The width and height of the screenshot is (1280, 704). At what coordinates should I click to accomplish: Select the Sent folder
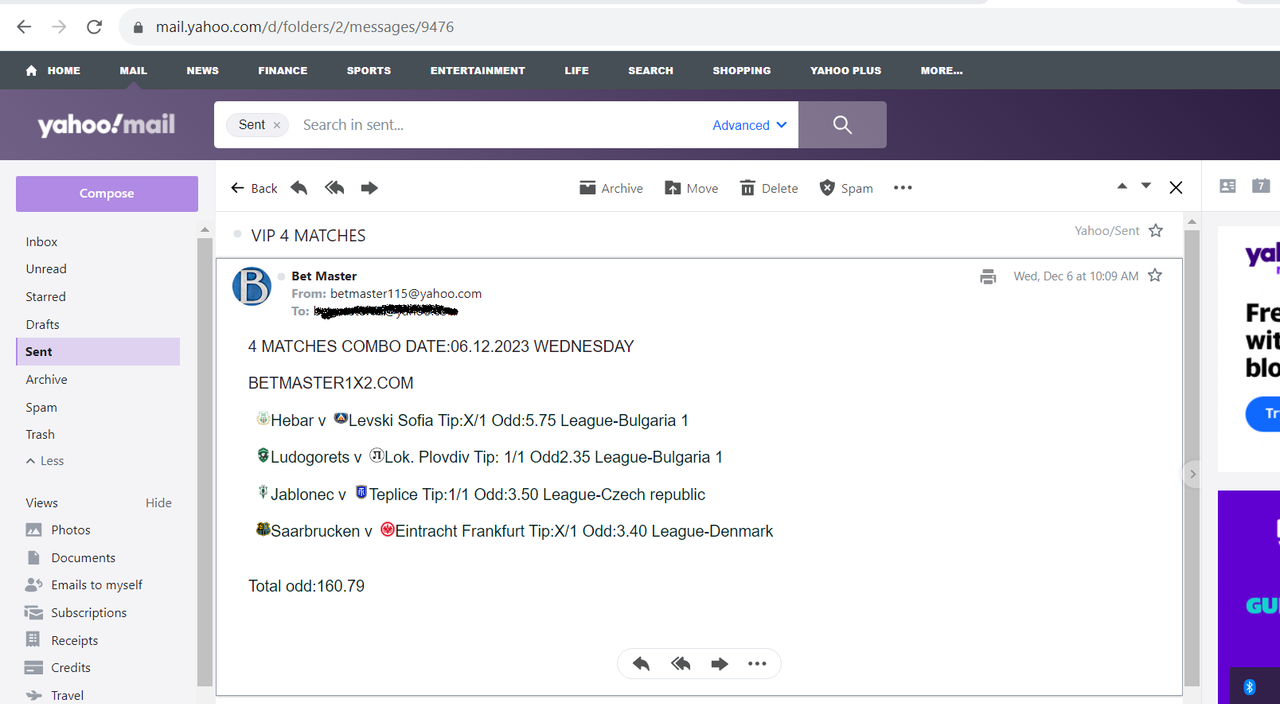98,352
